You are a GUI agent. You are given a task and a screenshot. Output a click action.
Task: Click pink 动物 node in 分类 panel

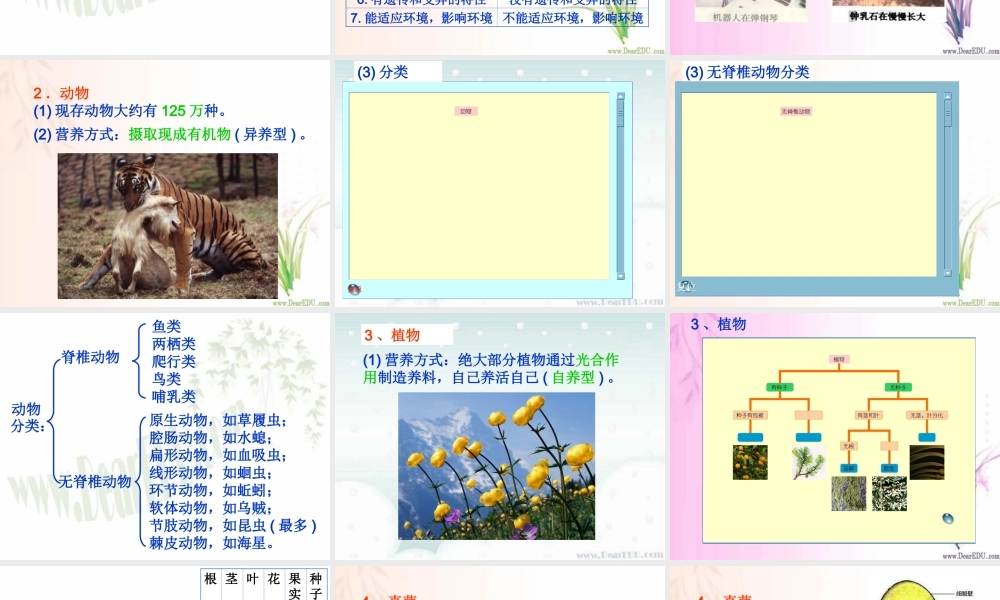466,111
